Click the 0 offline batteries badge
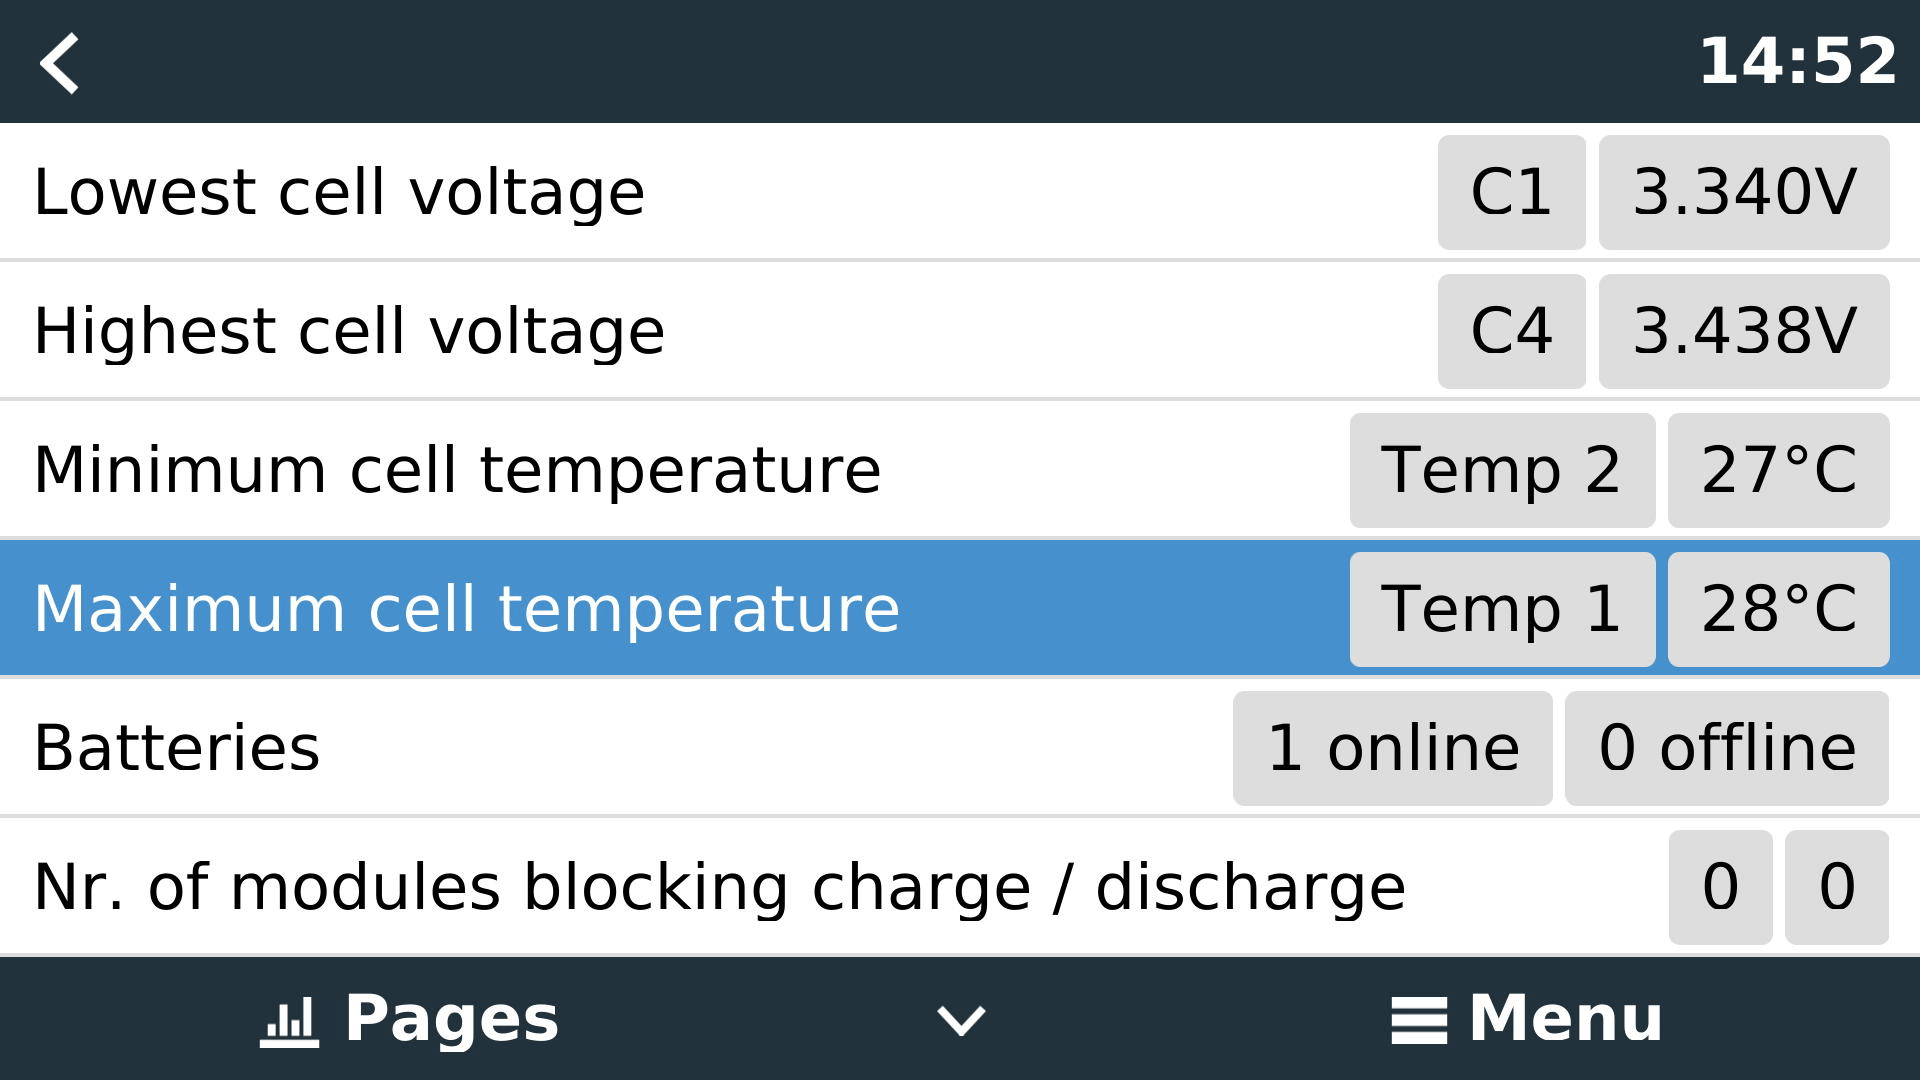The image size is (1920, 1080). point(1727,748)
